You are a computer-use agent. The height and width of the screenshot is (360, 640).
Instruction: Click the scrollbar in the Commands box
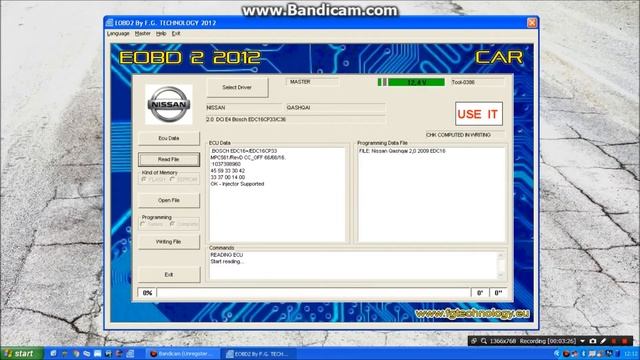[x=501, y=265]
